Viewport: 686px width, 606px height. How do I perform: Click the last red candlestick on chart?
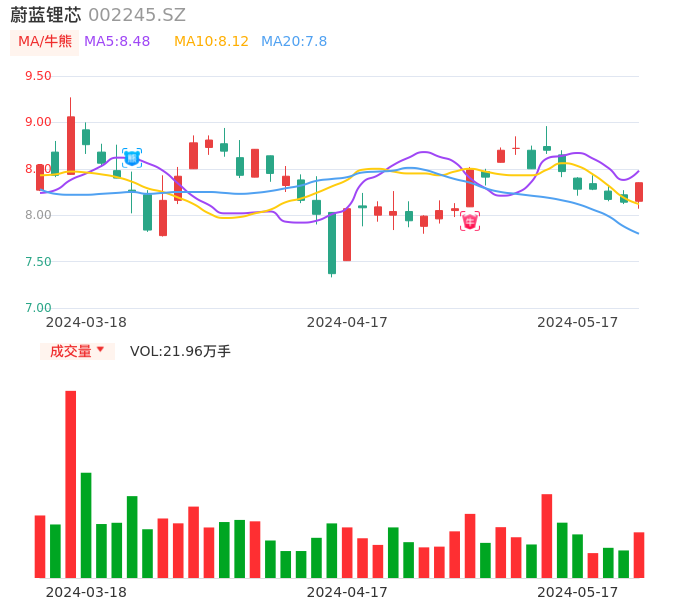coord(639,193)
